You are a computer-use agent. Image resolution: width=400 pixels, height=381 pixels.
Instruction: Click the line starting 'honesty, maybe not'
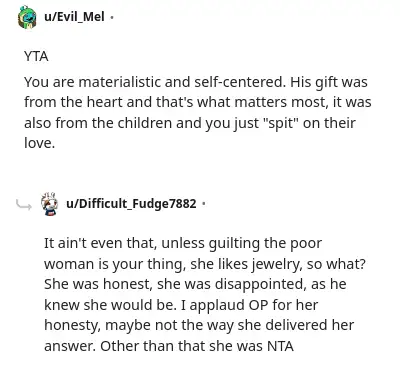click(x=199, y=325)
